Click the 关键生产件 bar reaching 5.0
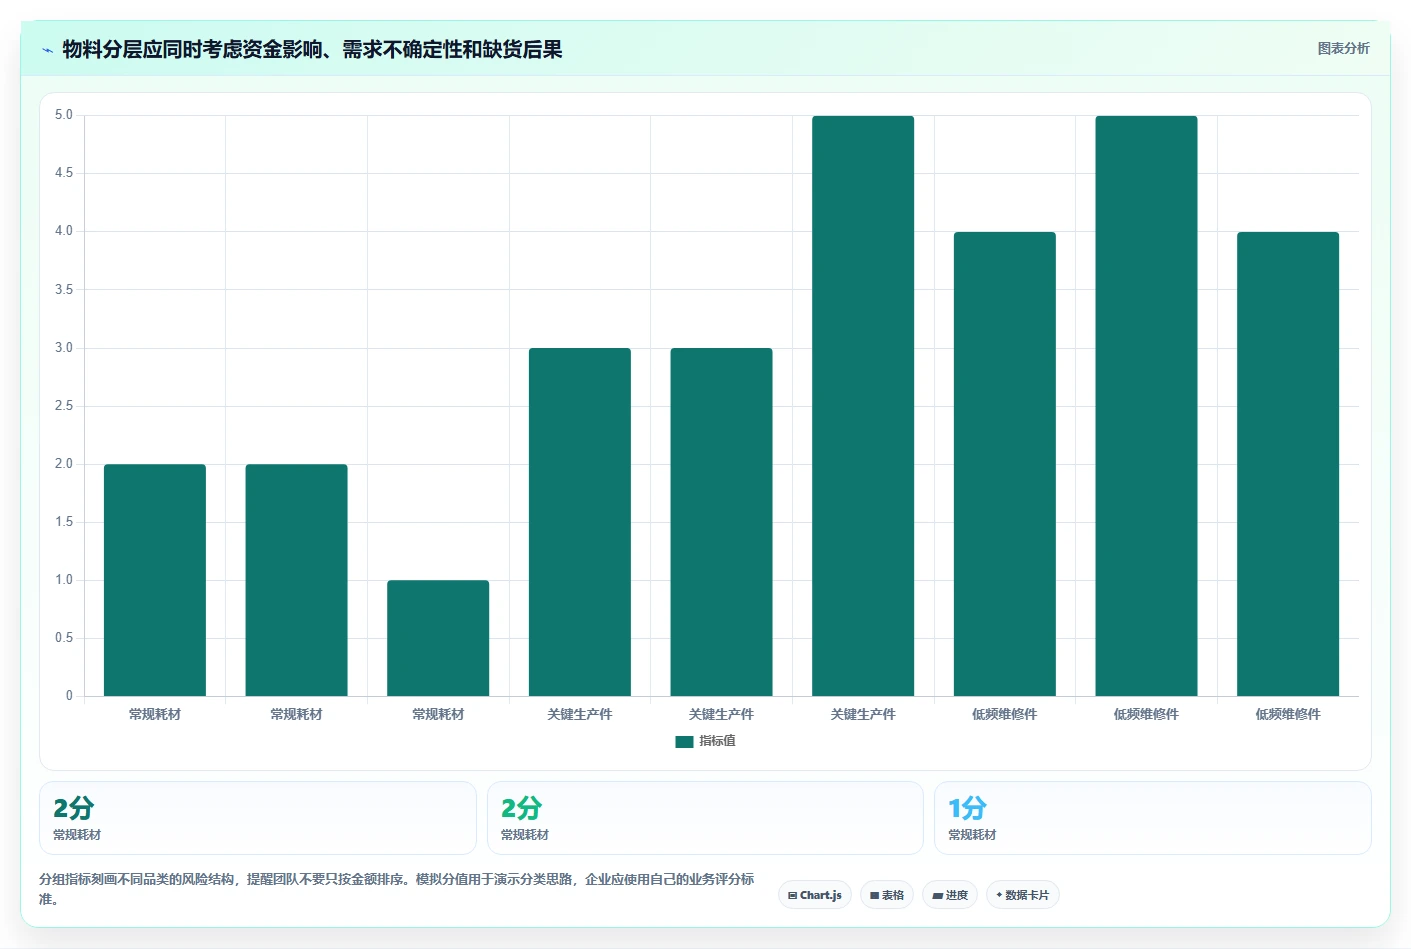 (x=863, y=406)
